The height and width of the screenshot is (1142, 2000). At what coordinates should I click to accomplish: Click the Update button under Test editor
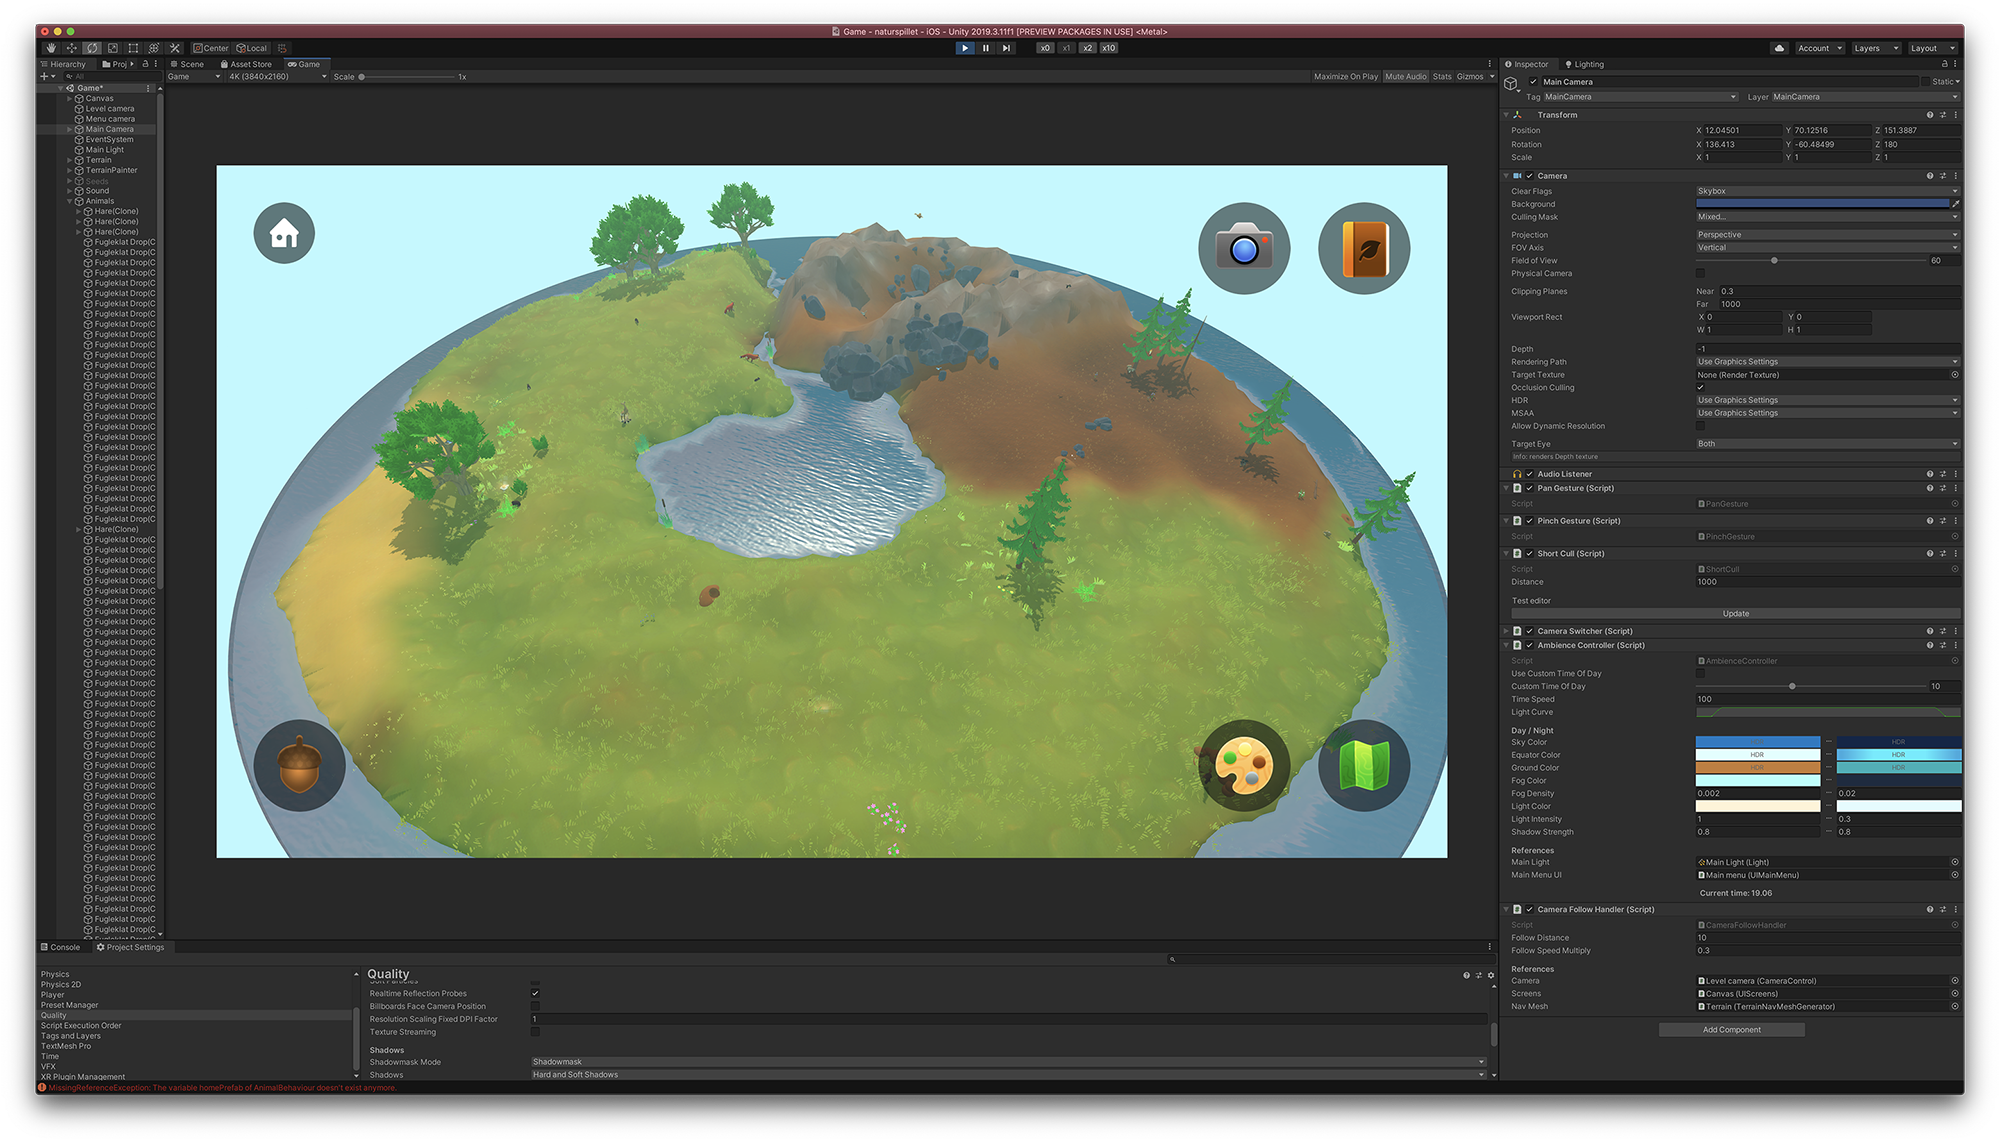tap(1735, 614)
